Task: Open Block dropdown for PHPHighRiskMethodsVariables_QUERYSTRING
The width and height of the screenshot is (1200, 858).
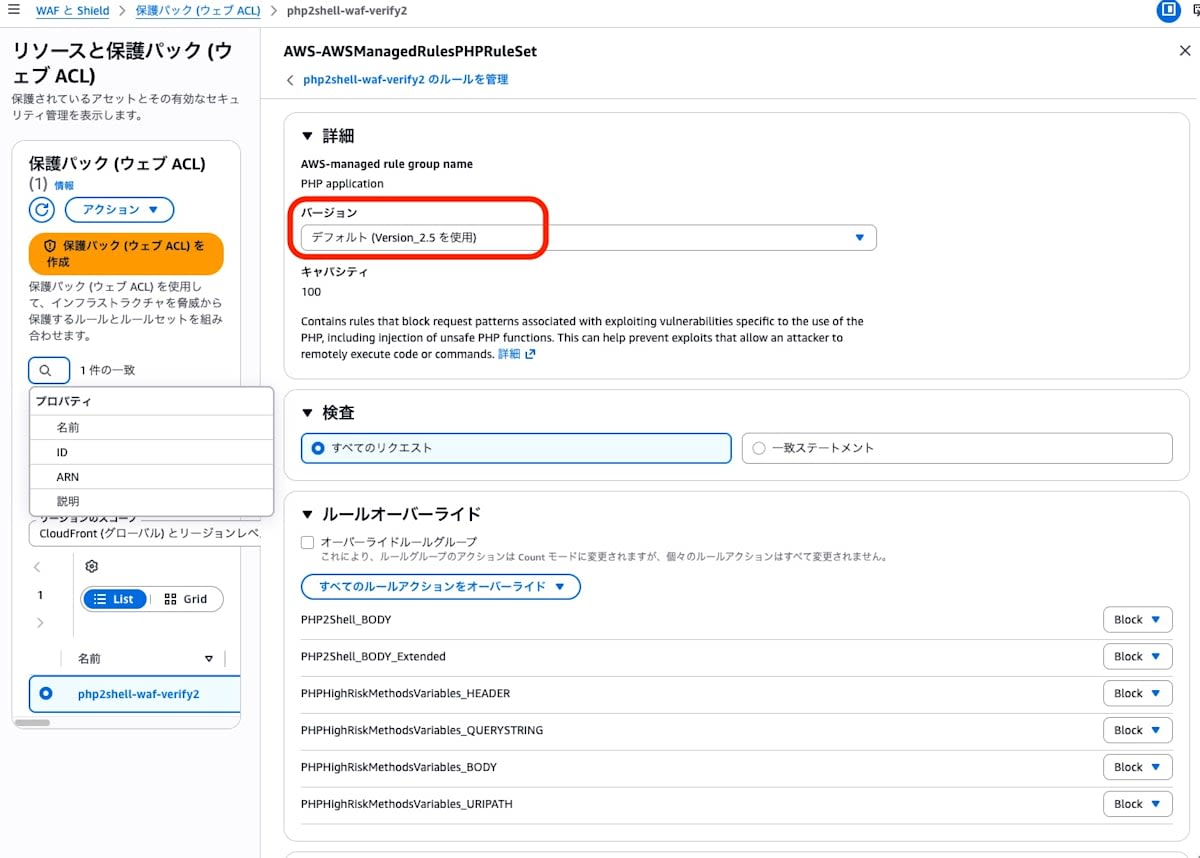Action: pos(1138,730)
